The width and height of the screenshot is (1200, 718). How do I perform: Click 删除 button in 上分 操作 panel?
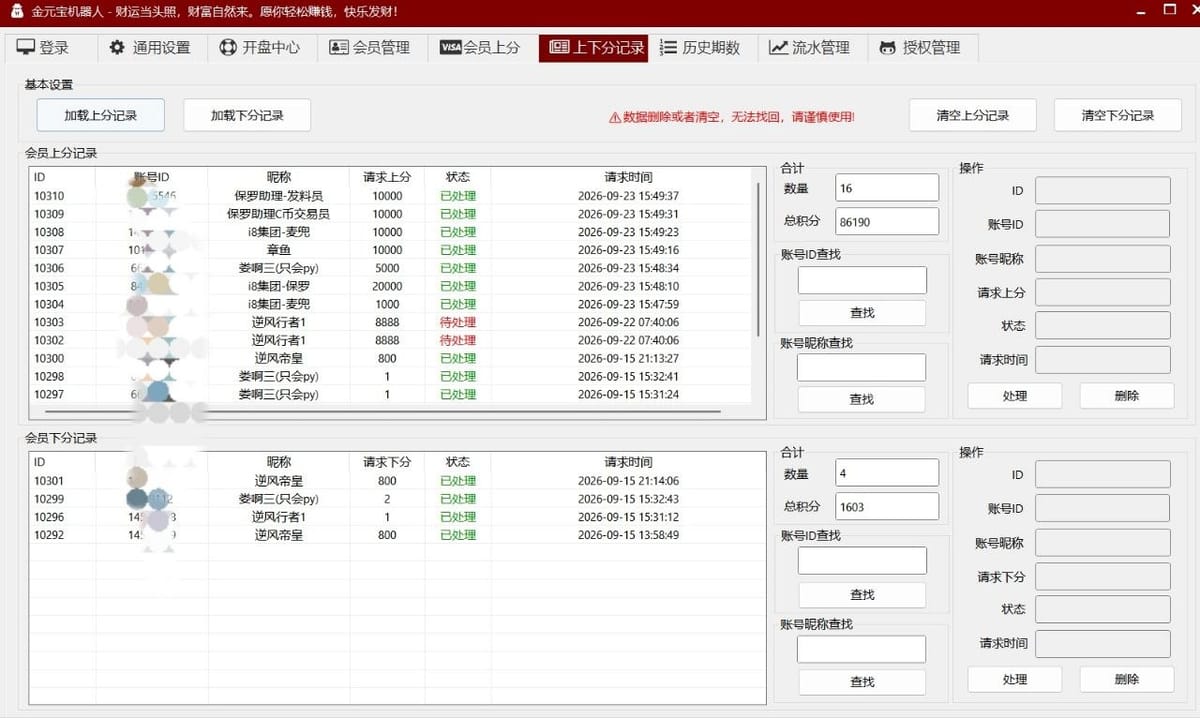[1127, 396]
